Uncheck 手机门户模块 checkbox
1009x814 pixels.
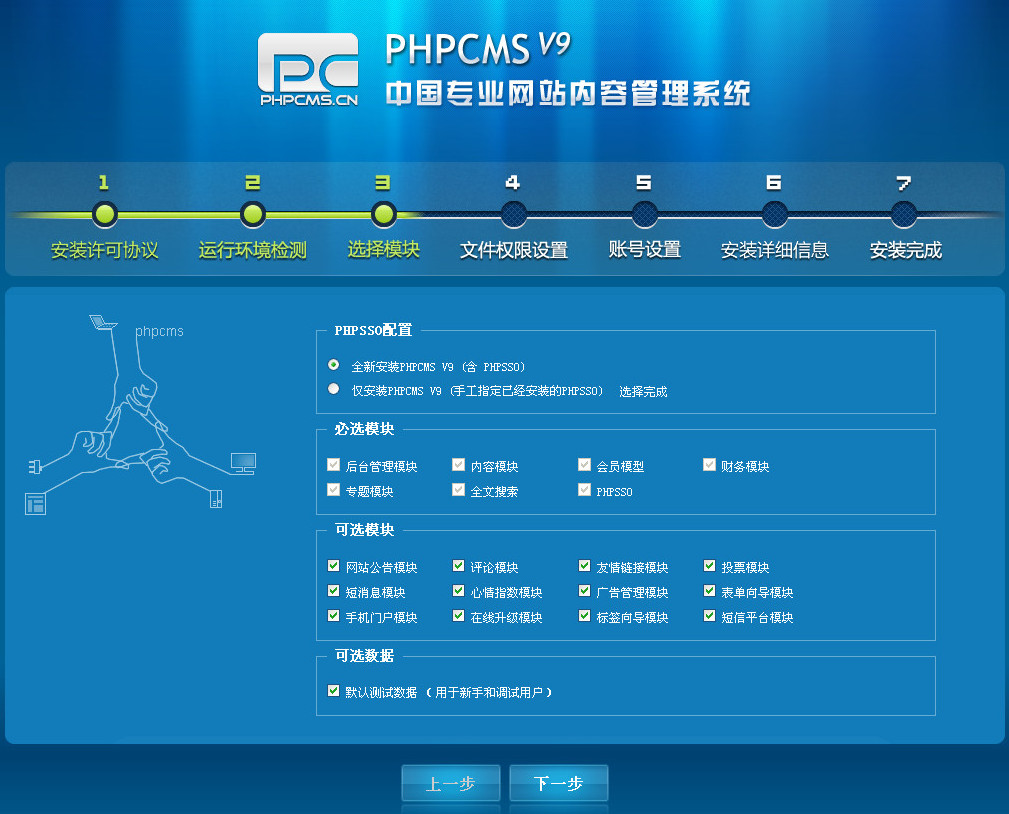tap(333, 616)
